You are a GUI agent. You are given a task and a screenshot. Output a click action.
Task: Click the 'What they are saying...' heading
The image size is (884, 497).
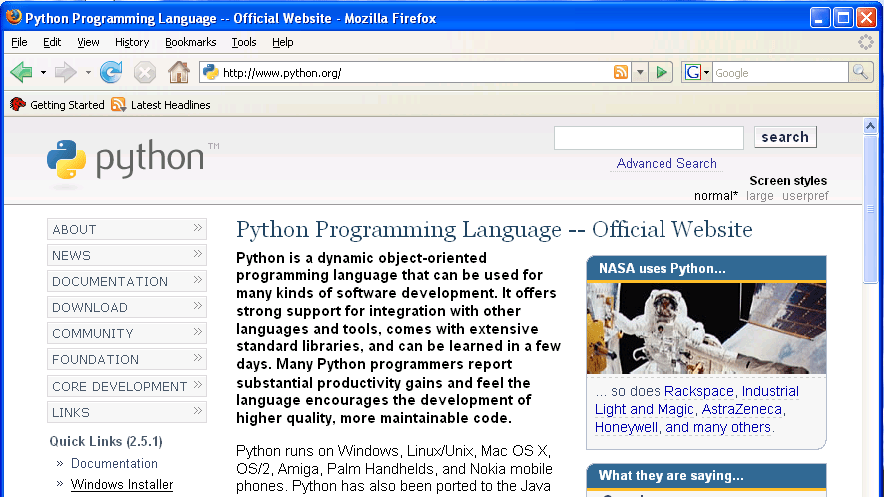pyautogui.click(x=671, y=476)
